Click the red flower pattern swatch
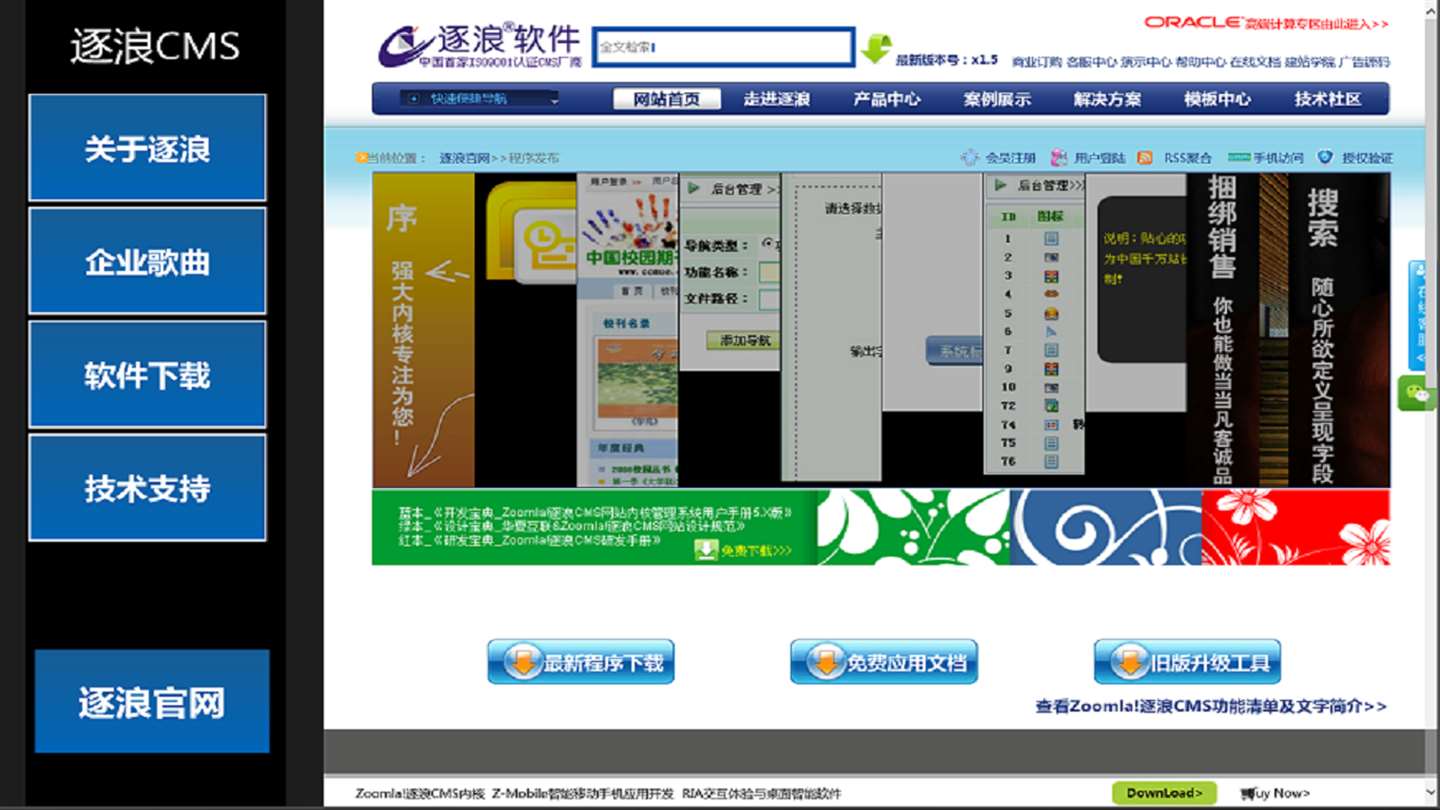Viewport: 1440px width, 810px height. coord(1296,527)
